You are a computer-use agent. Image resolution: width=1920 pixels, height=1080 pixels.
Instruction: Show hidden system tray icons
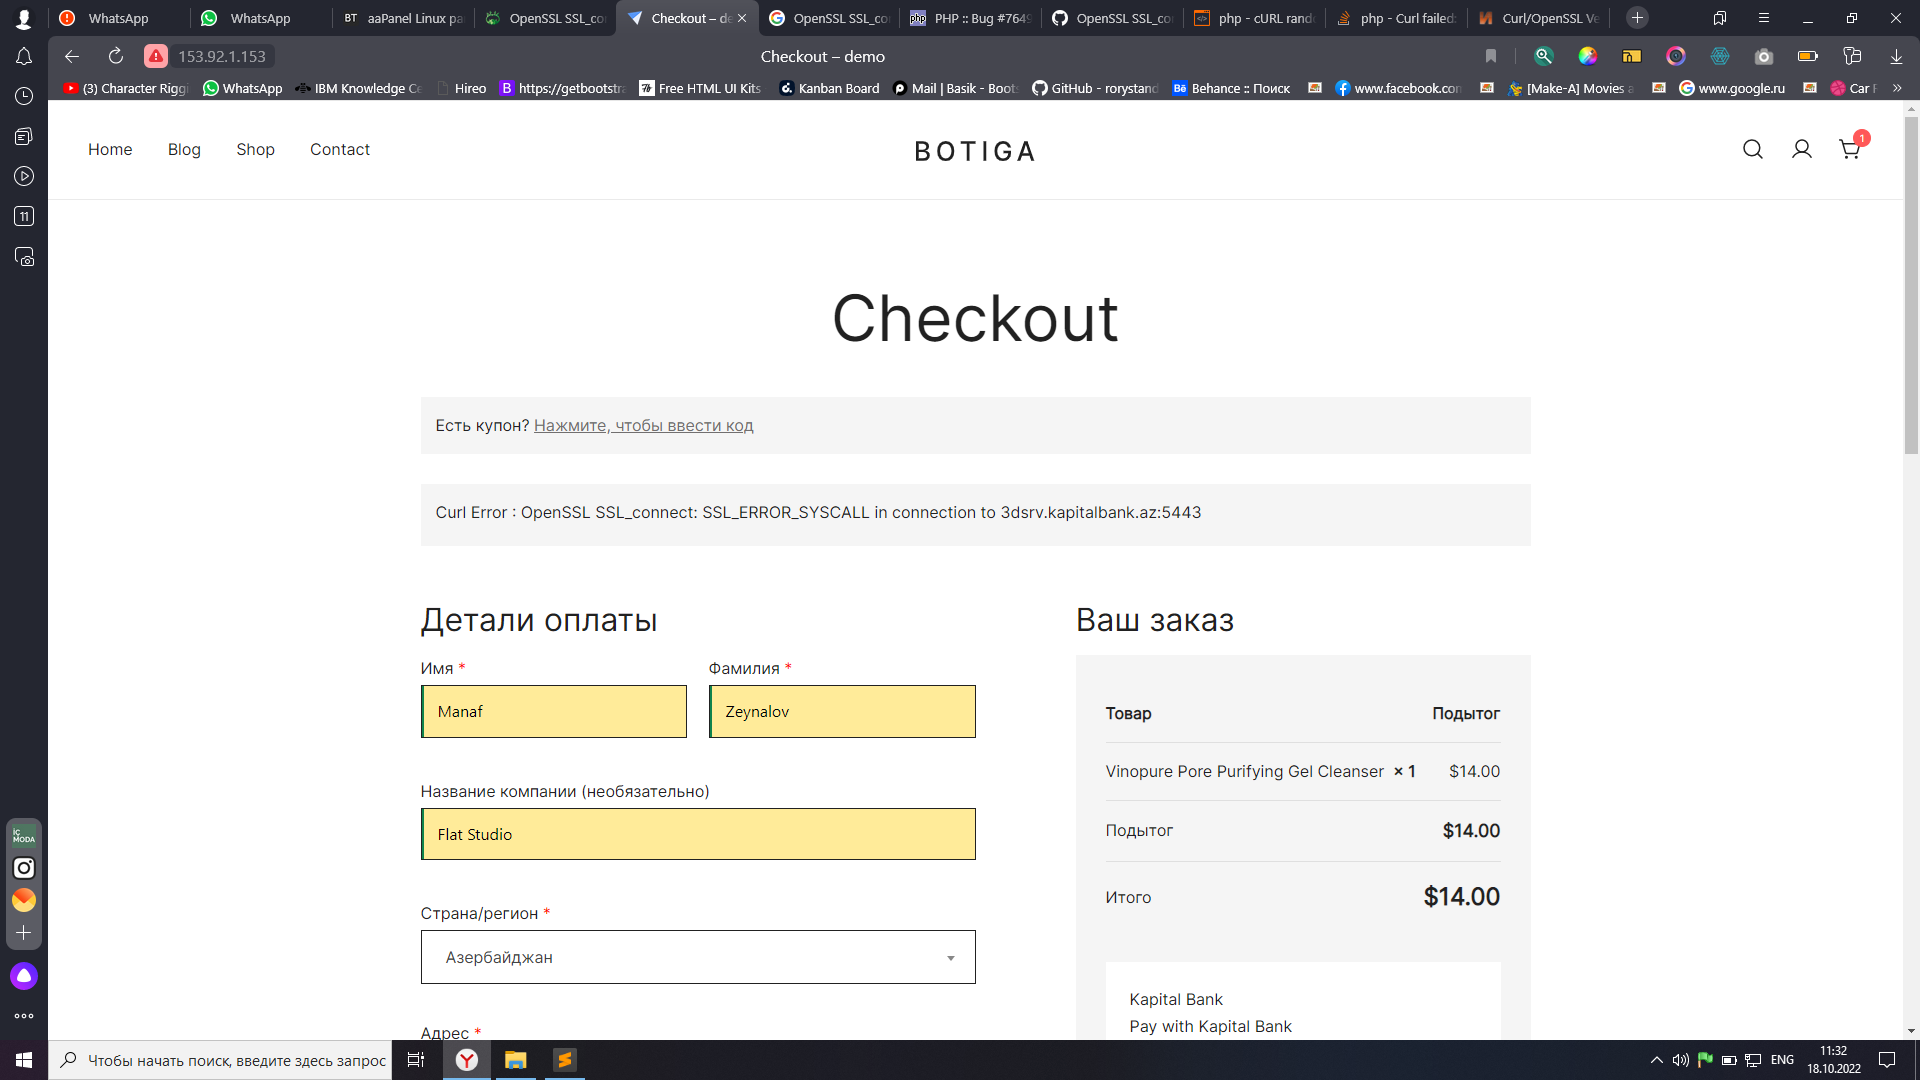(1656, 1060)
